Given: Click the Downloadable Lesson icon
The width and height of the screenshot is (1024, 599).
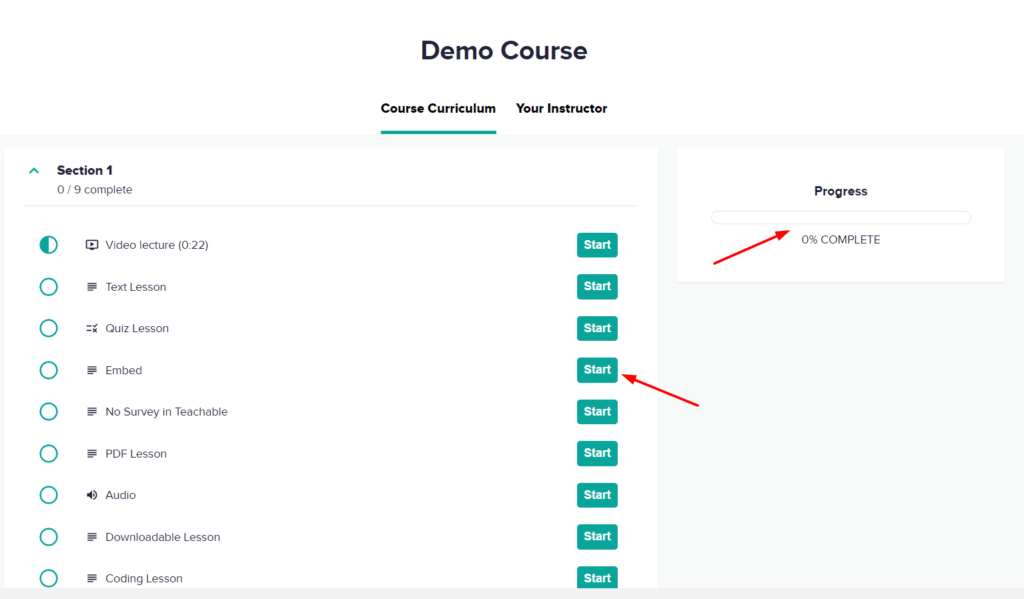Looking at the screenshot, I should [90, 536].
